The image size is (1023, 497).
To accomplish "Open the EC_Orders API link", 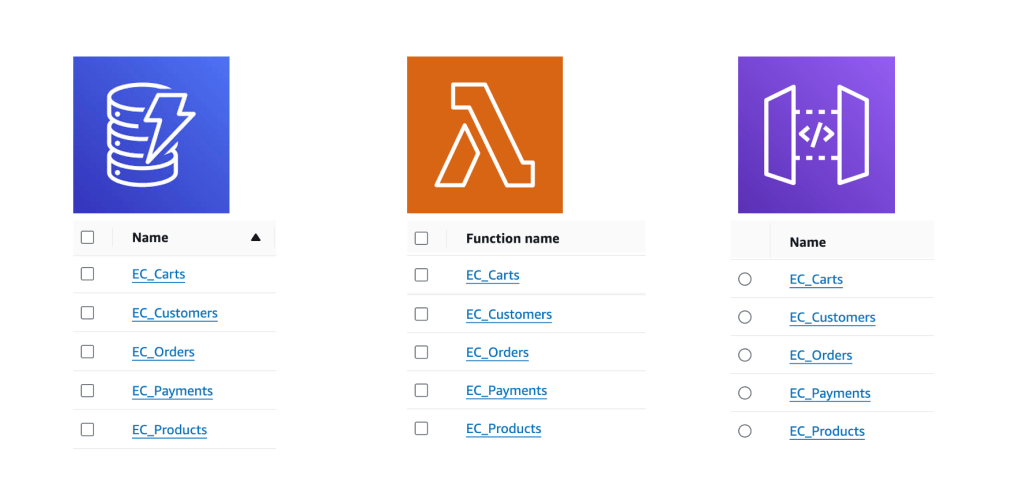I will pos(820,355).
